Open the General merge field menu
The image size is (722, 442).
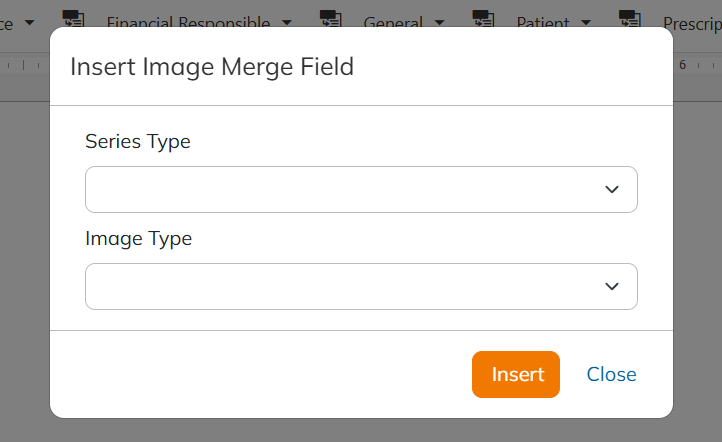click(393, 23)
